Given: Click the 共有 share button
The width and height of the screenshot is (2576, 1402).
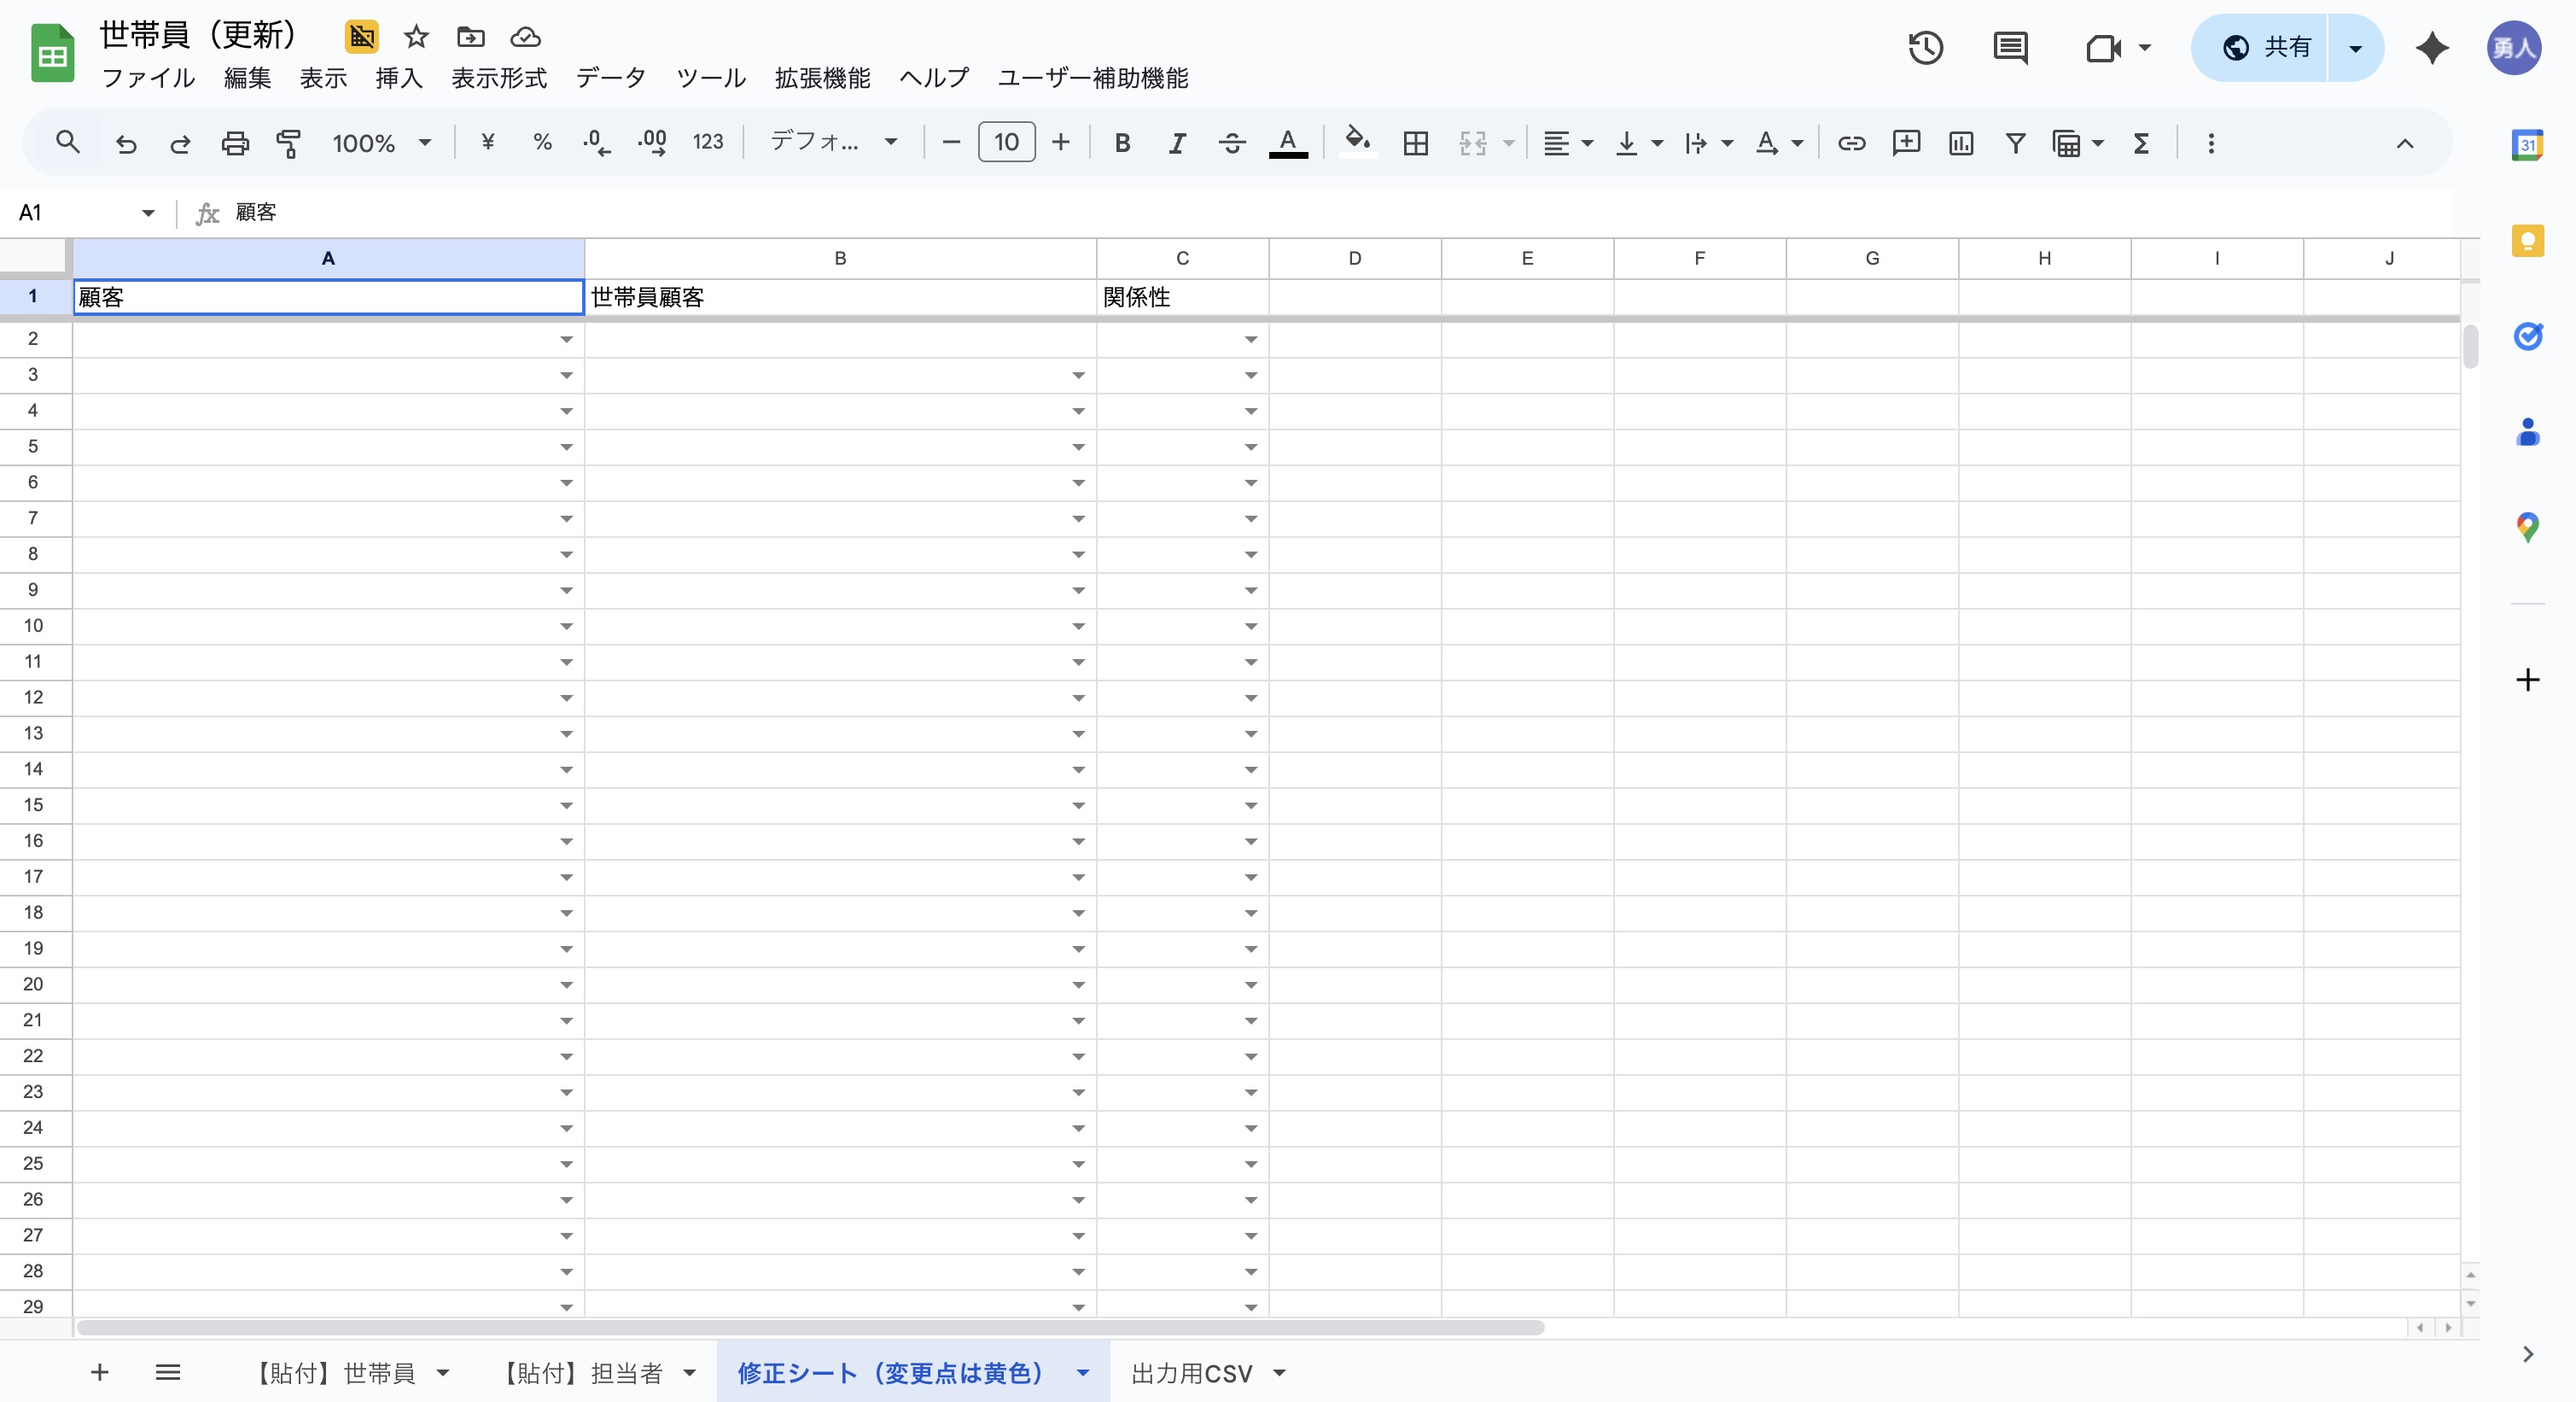Looking at the screenshot, I should [2265, 47].
